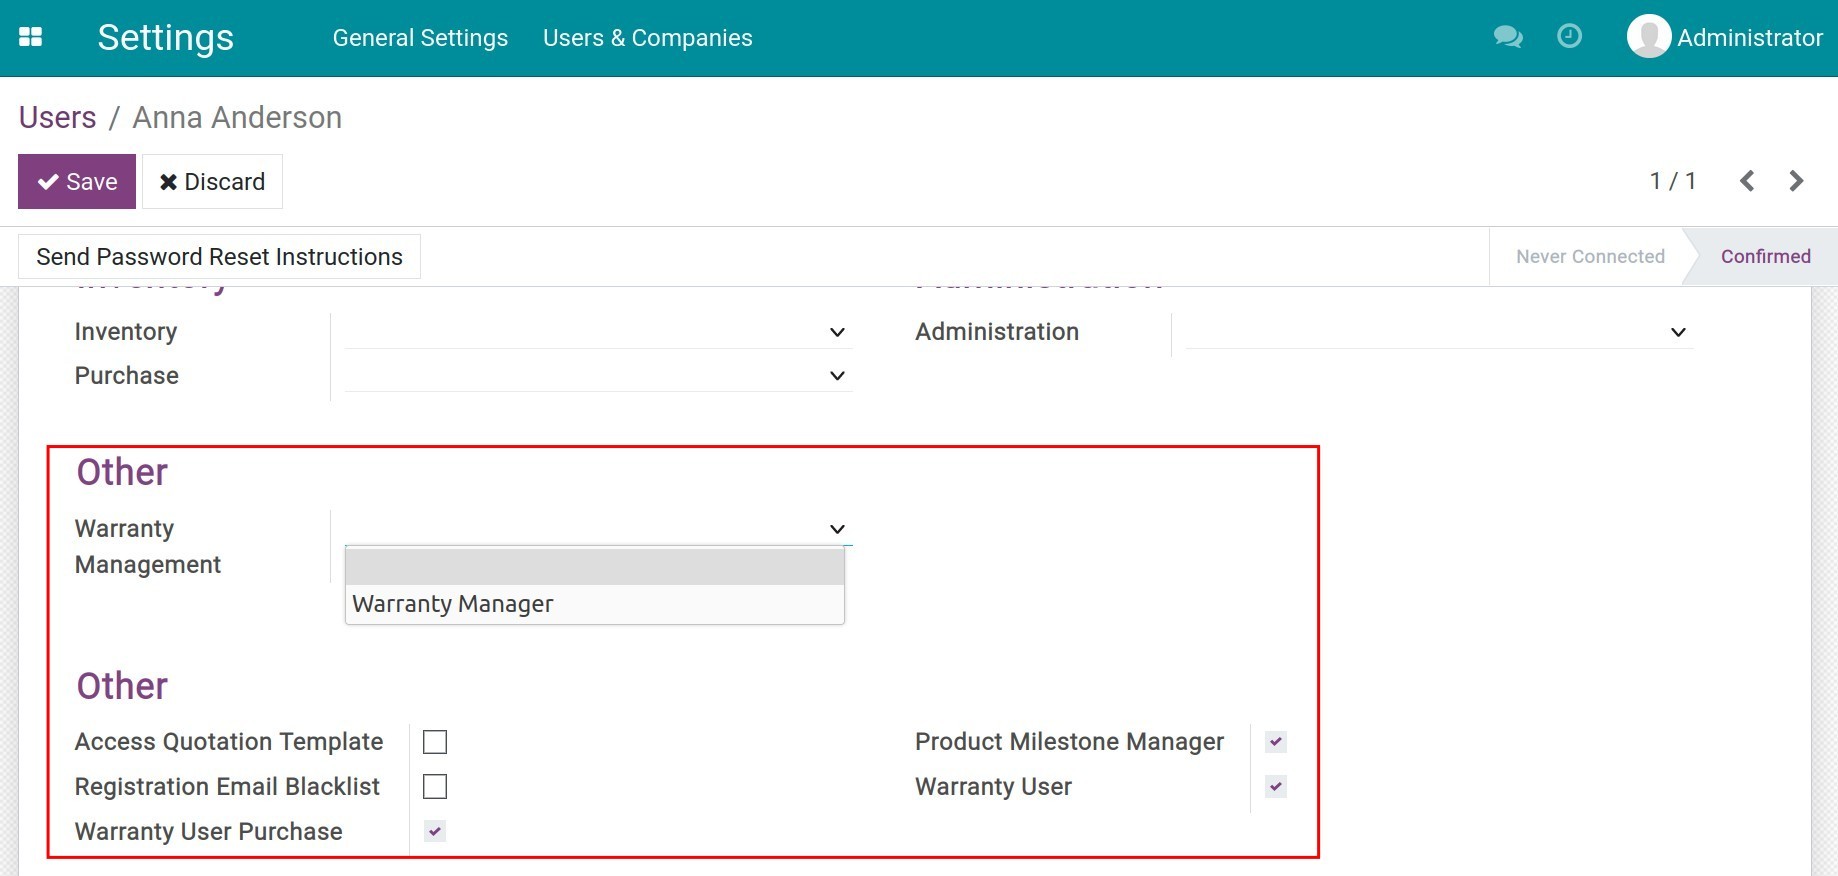Open the activities clock icon
Viewport: 1838px width, 876px height.
1569,37
